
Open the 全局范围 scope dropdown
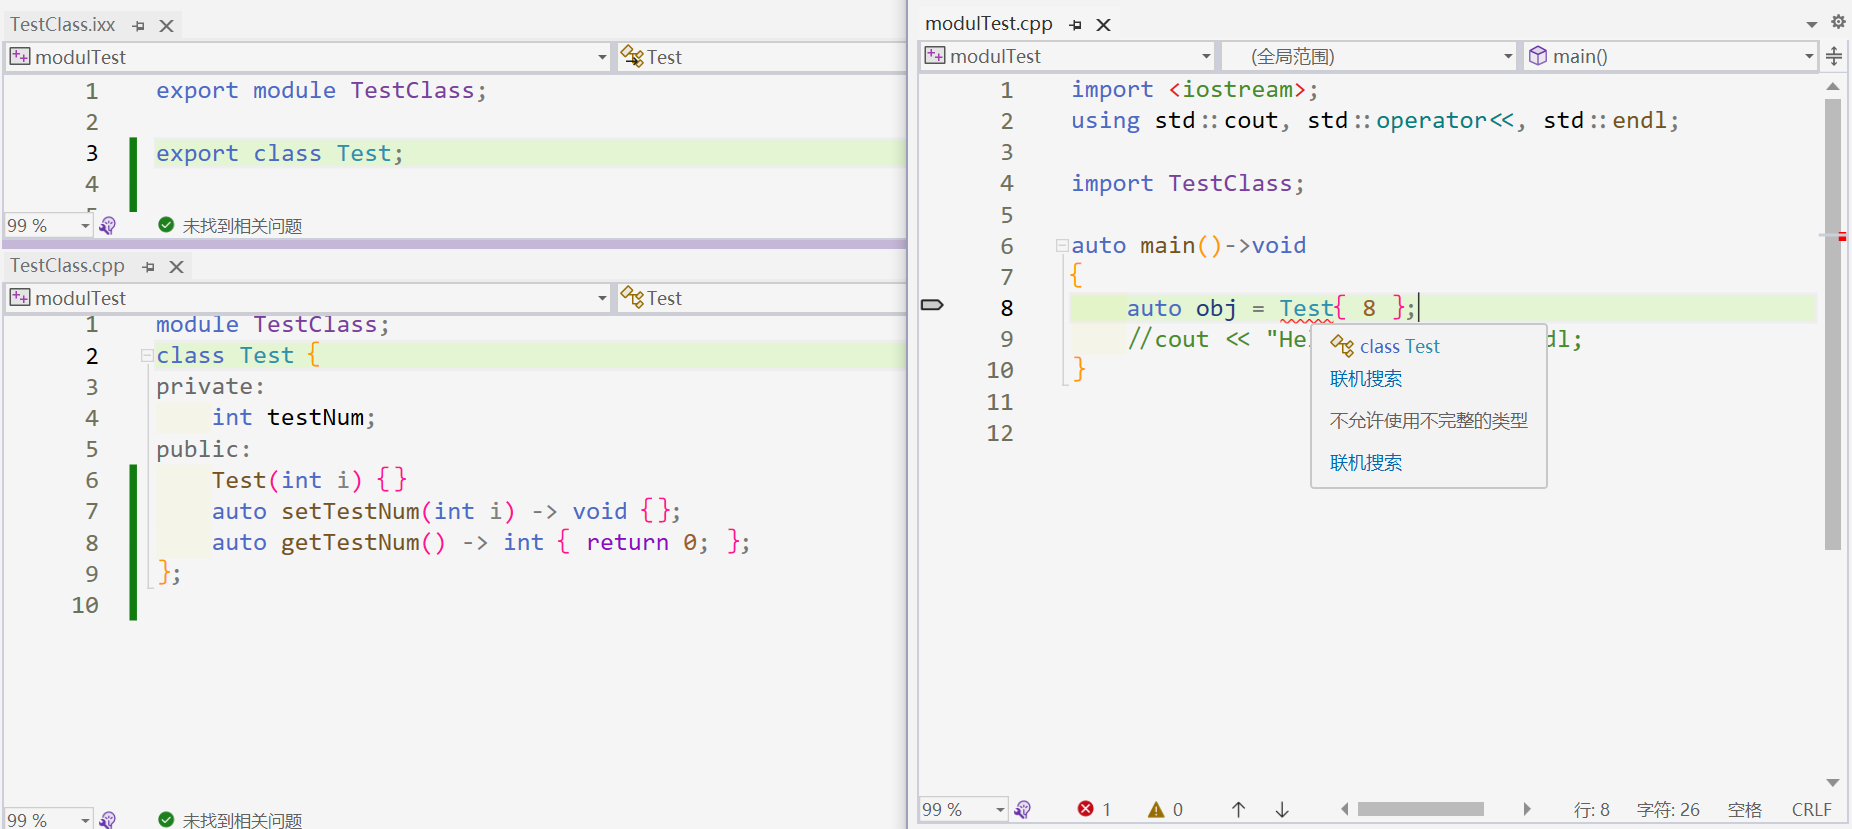[1370, 56]
